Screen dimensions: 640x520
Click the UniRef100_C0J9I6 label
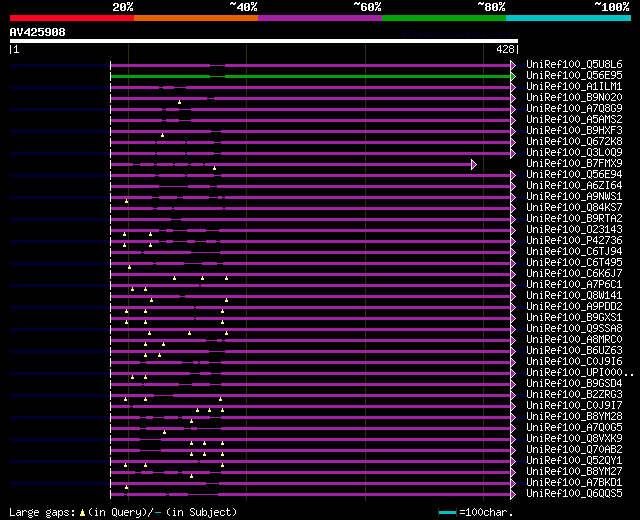click(574, 362)
